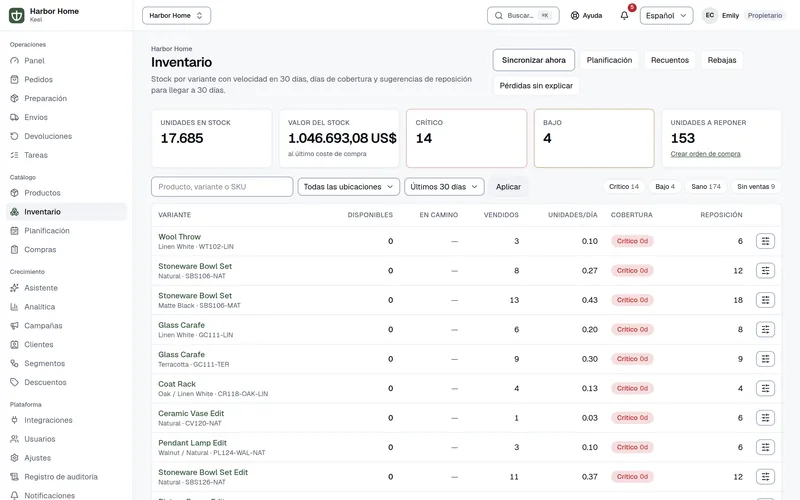800x500 pixels.
Task: Open the Wool Throw variant link
Action: pos(179,237)
